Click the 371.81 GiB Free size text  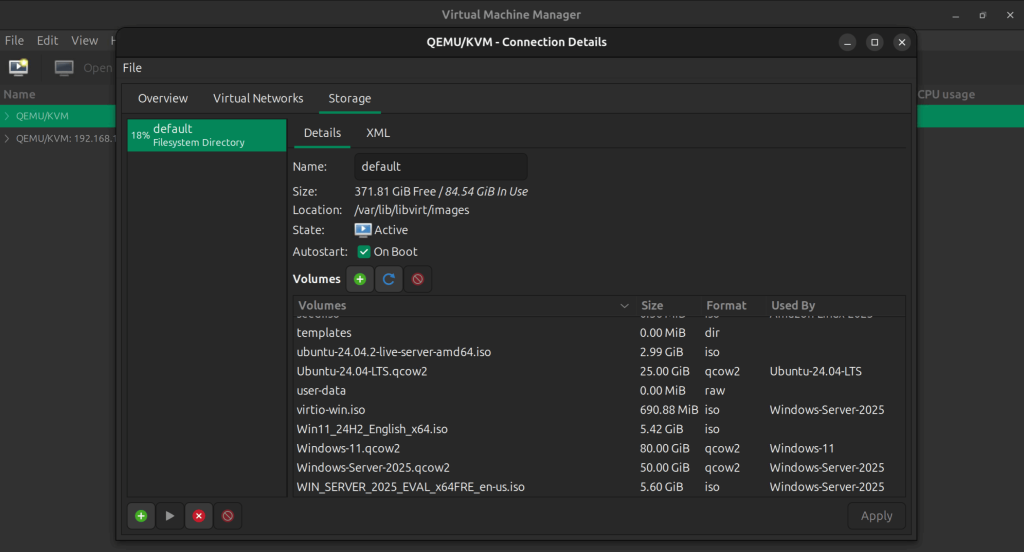(x=395, y=191)
